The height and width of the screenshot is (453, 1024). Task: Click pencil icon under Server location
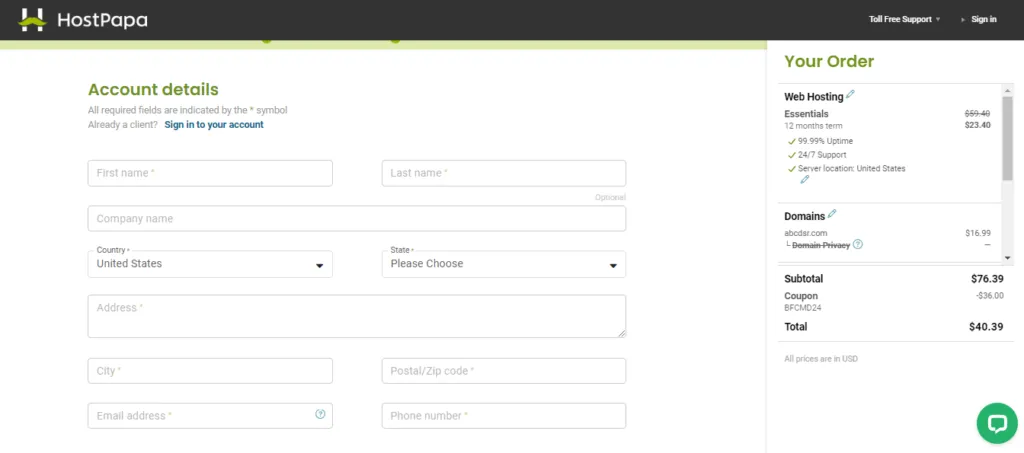805,180
